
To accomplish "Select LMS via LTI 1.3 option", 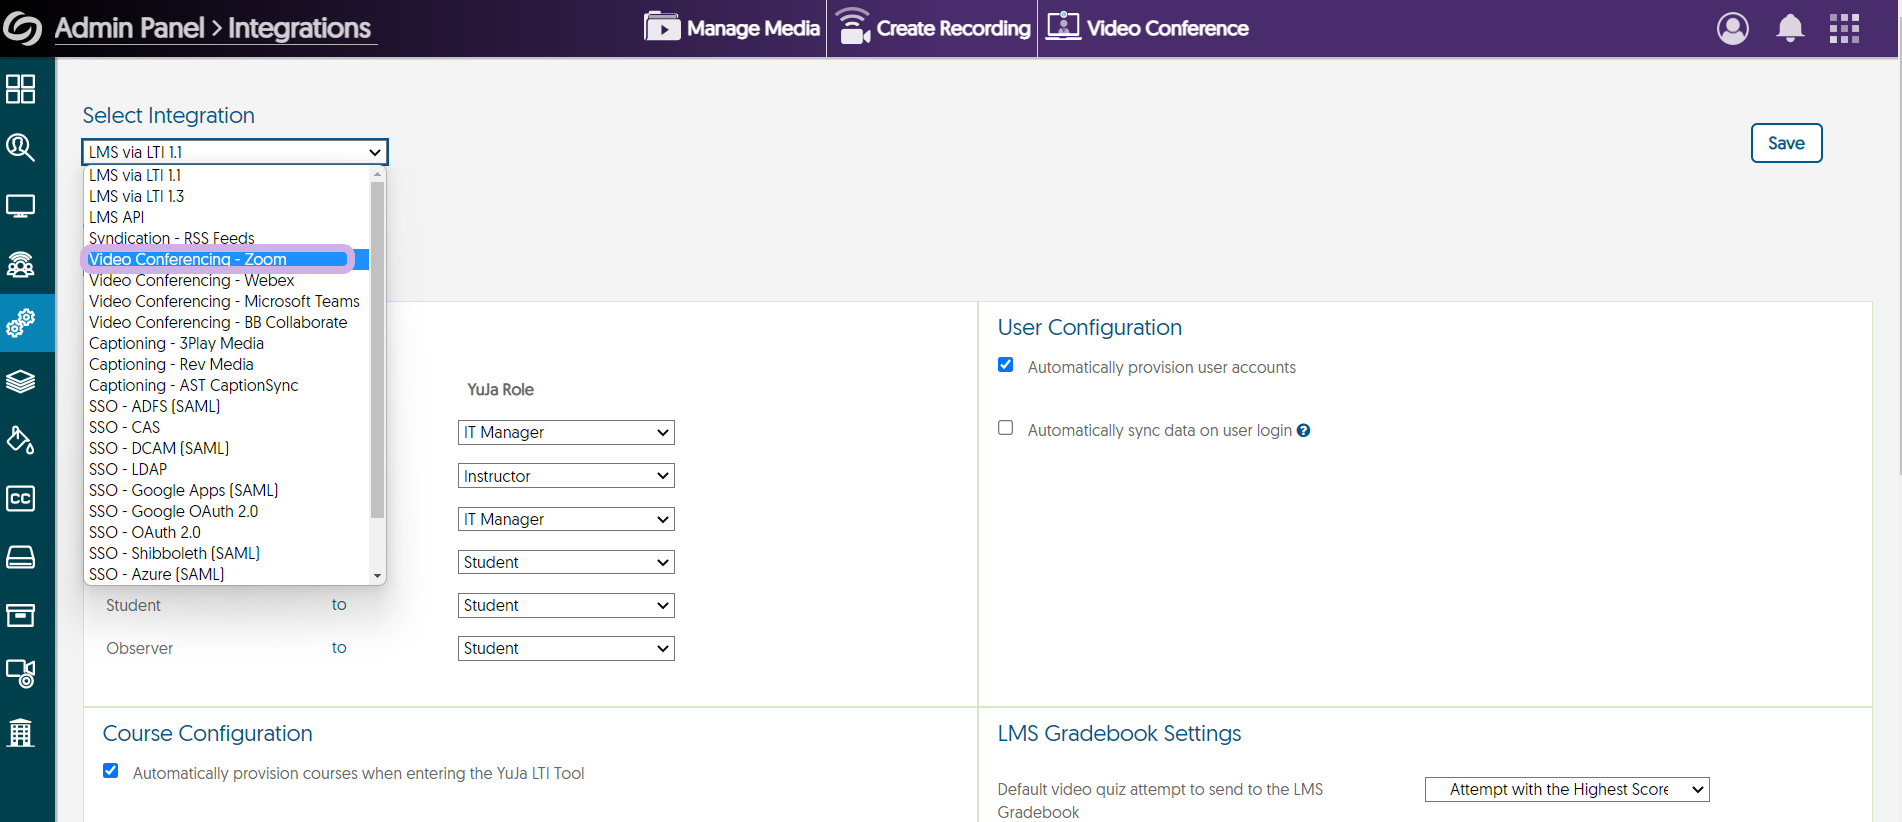I will [227, 196].
